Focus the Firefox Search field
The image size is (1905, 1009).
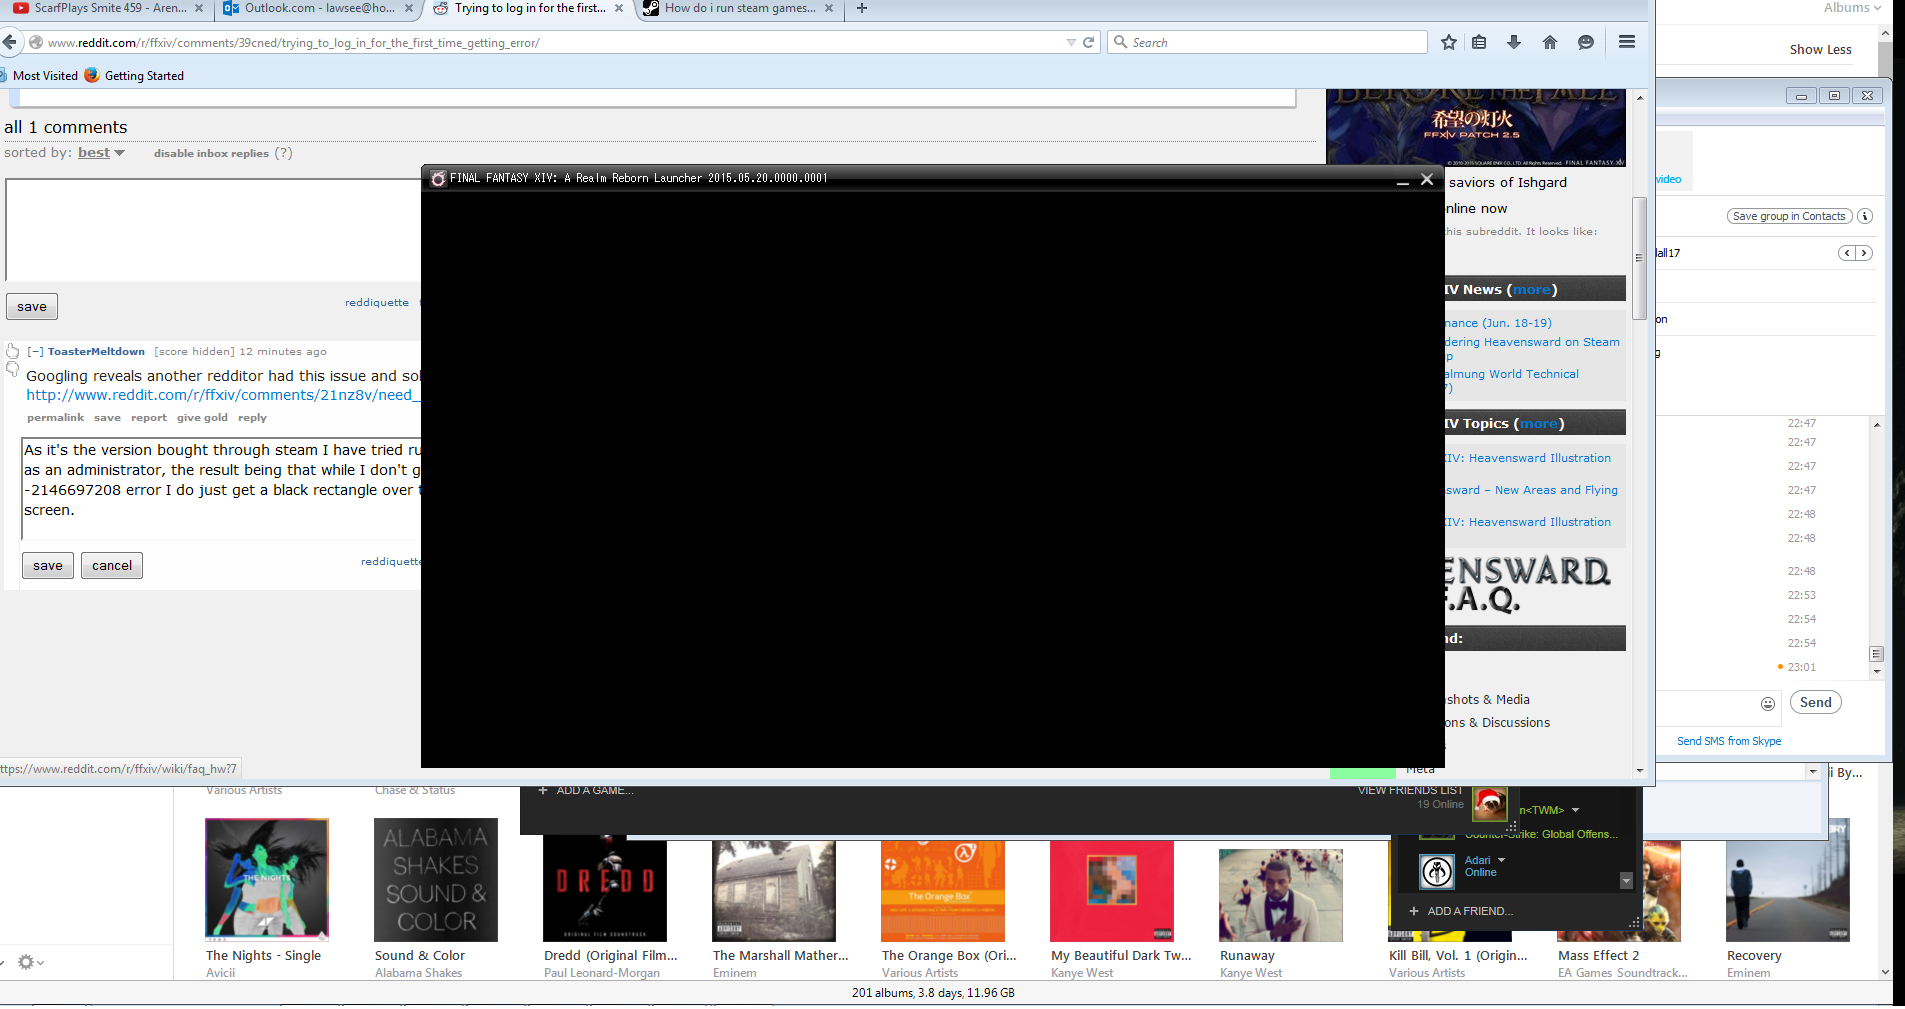[1267, 42]
